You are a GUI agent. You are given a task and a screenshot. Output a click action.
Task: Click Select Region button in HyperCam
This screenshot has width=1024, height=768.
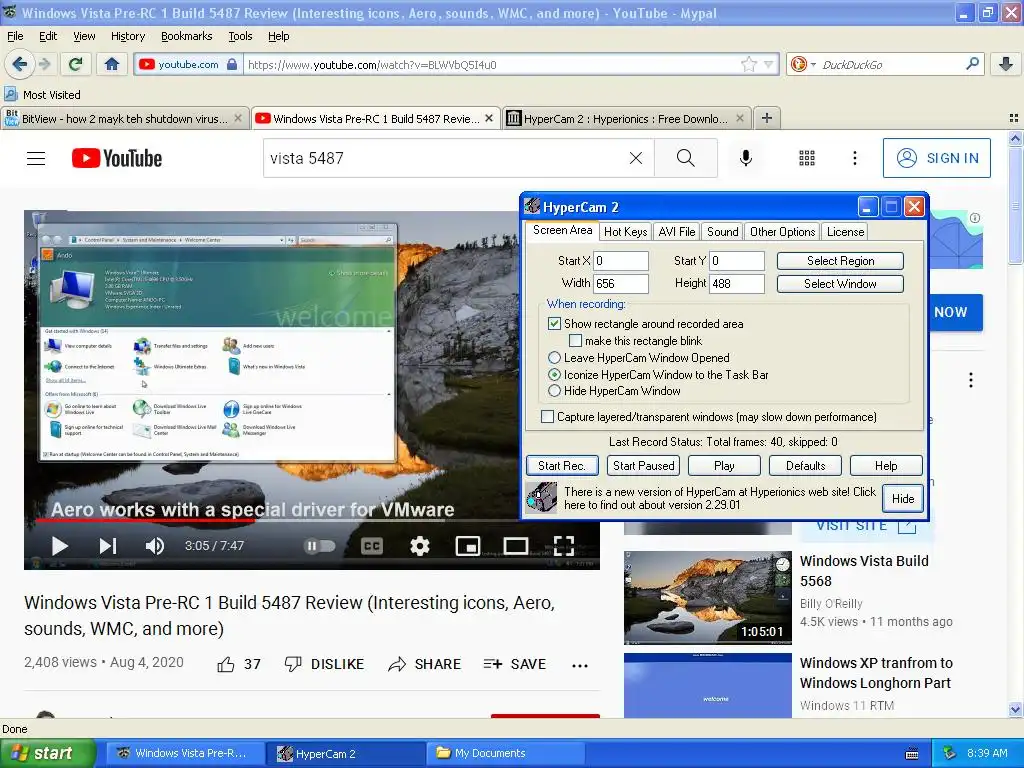840,261
